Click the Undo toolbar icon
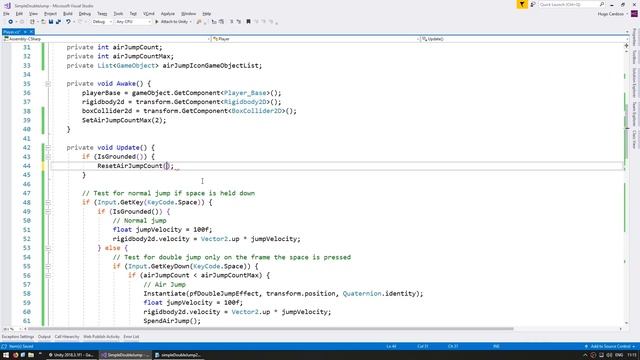 click(68, 22)
